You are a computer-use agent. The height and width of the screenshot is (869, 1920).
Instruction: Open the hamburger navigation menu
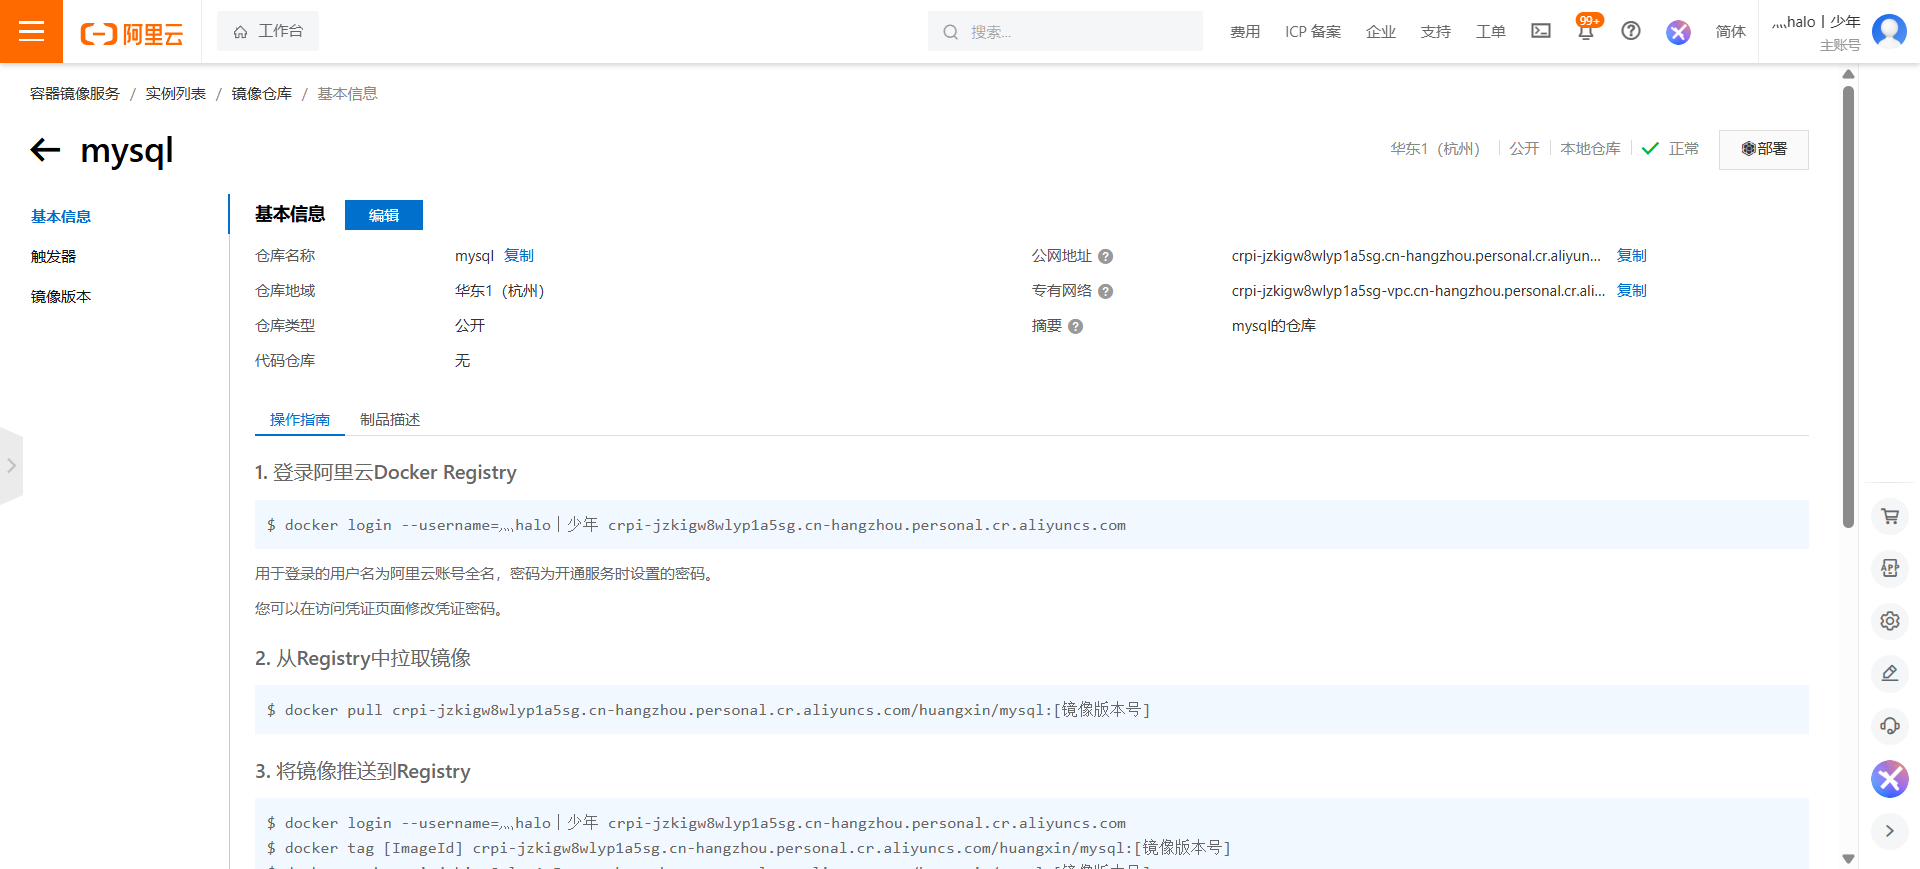tap(31, 31)
